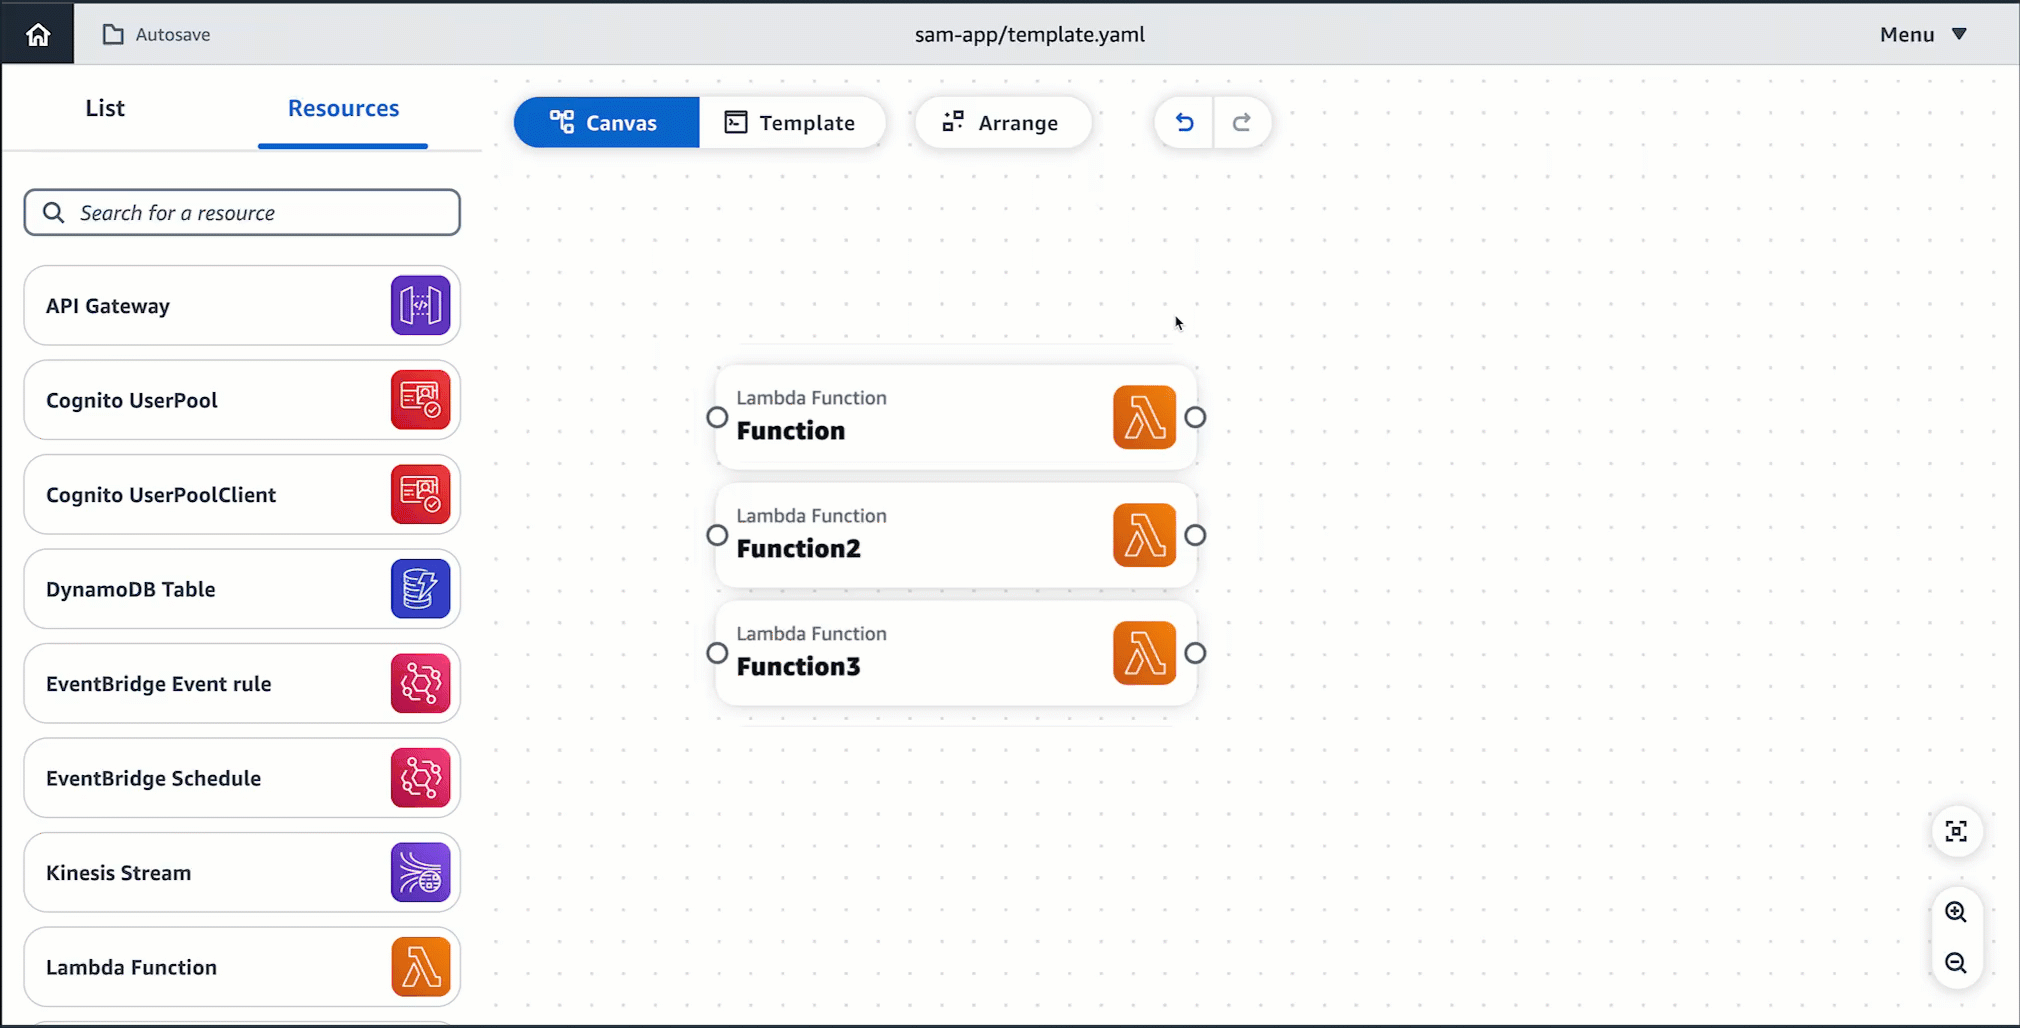
Task: Click the zoom in magnifier control
Action: (x=1956, y=911)
